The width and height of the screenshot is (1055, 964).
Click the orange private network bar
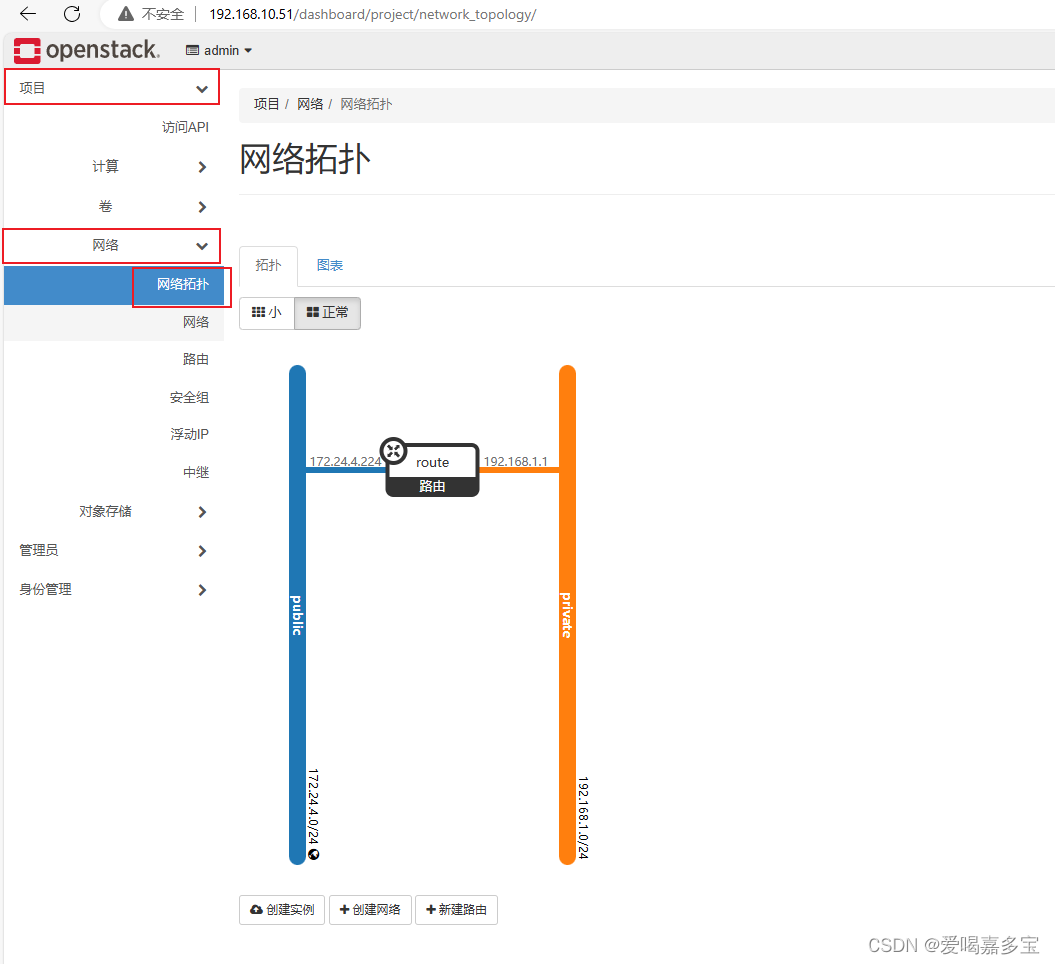click(567, 615)
